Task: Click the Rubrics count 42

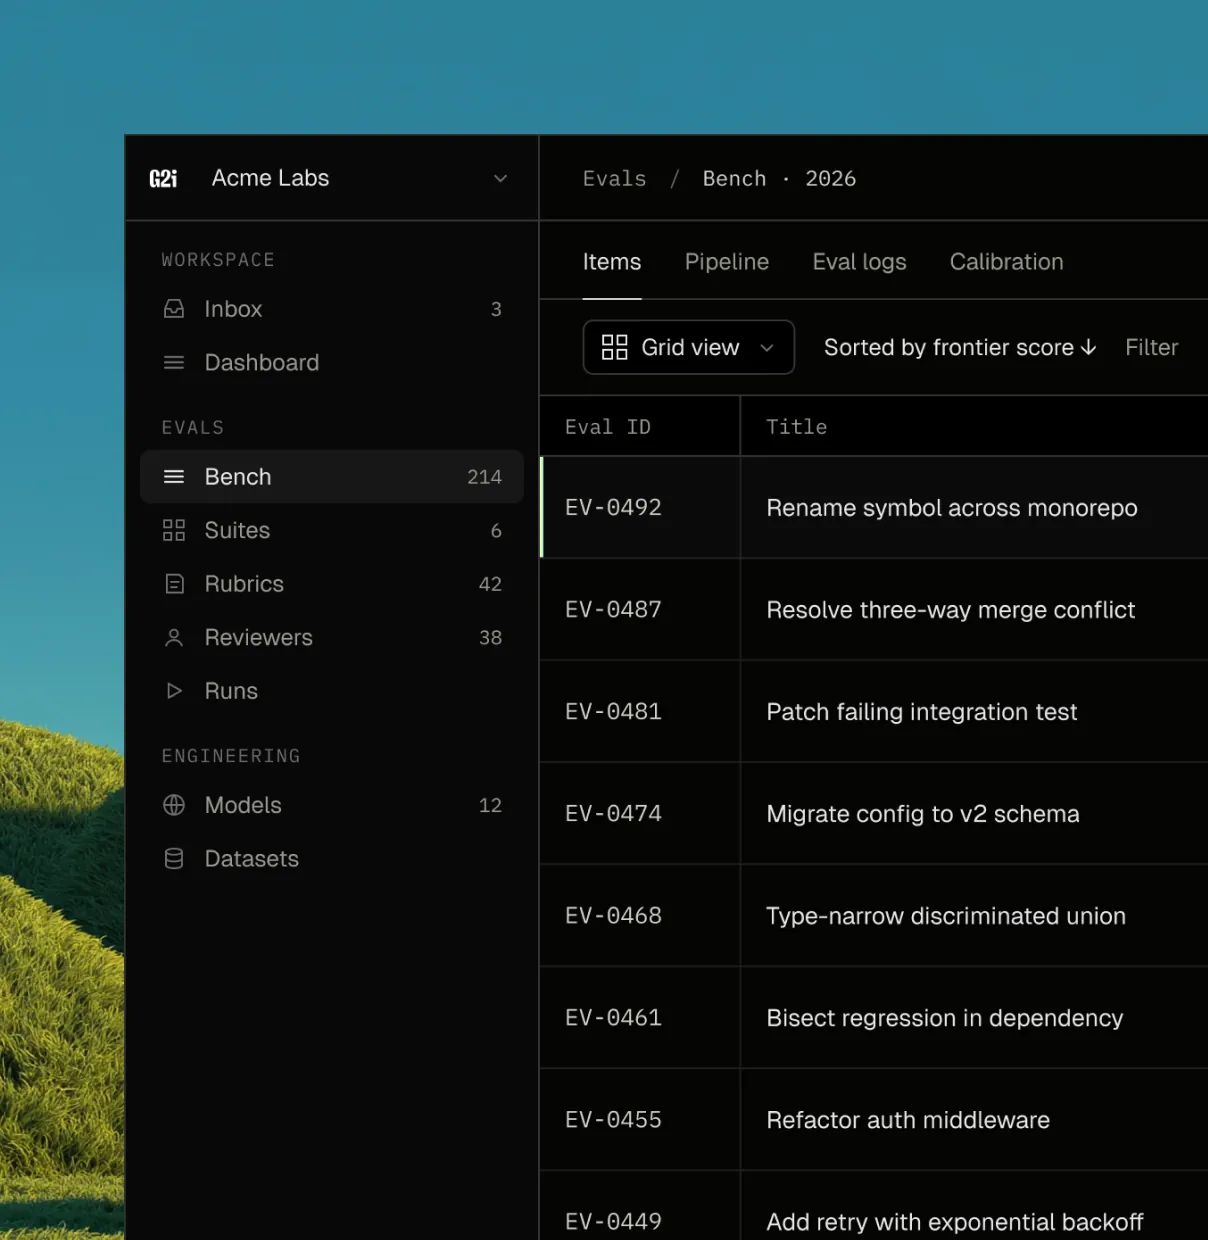Action: coord(490,584)
